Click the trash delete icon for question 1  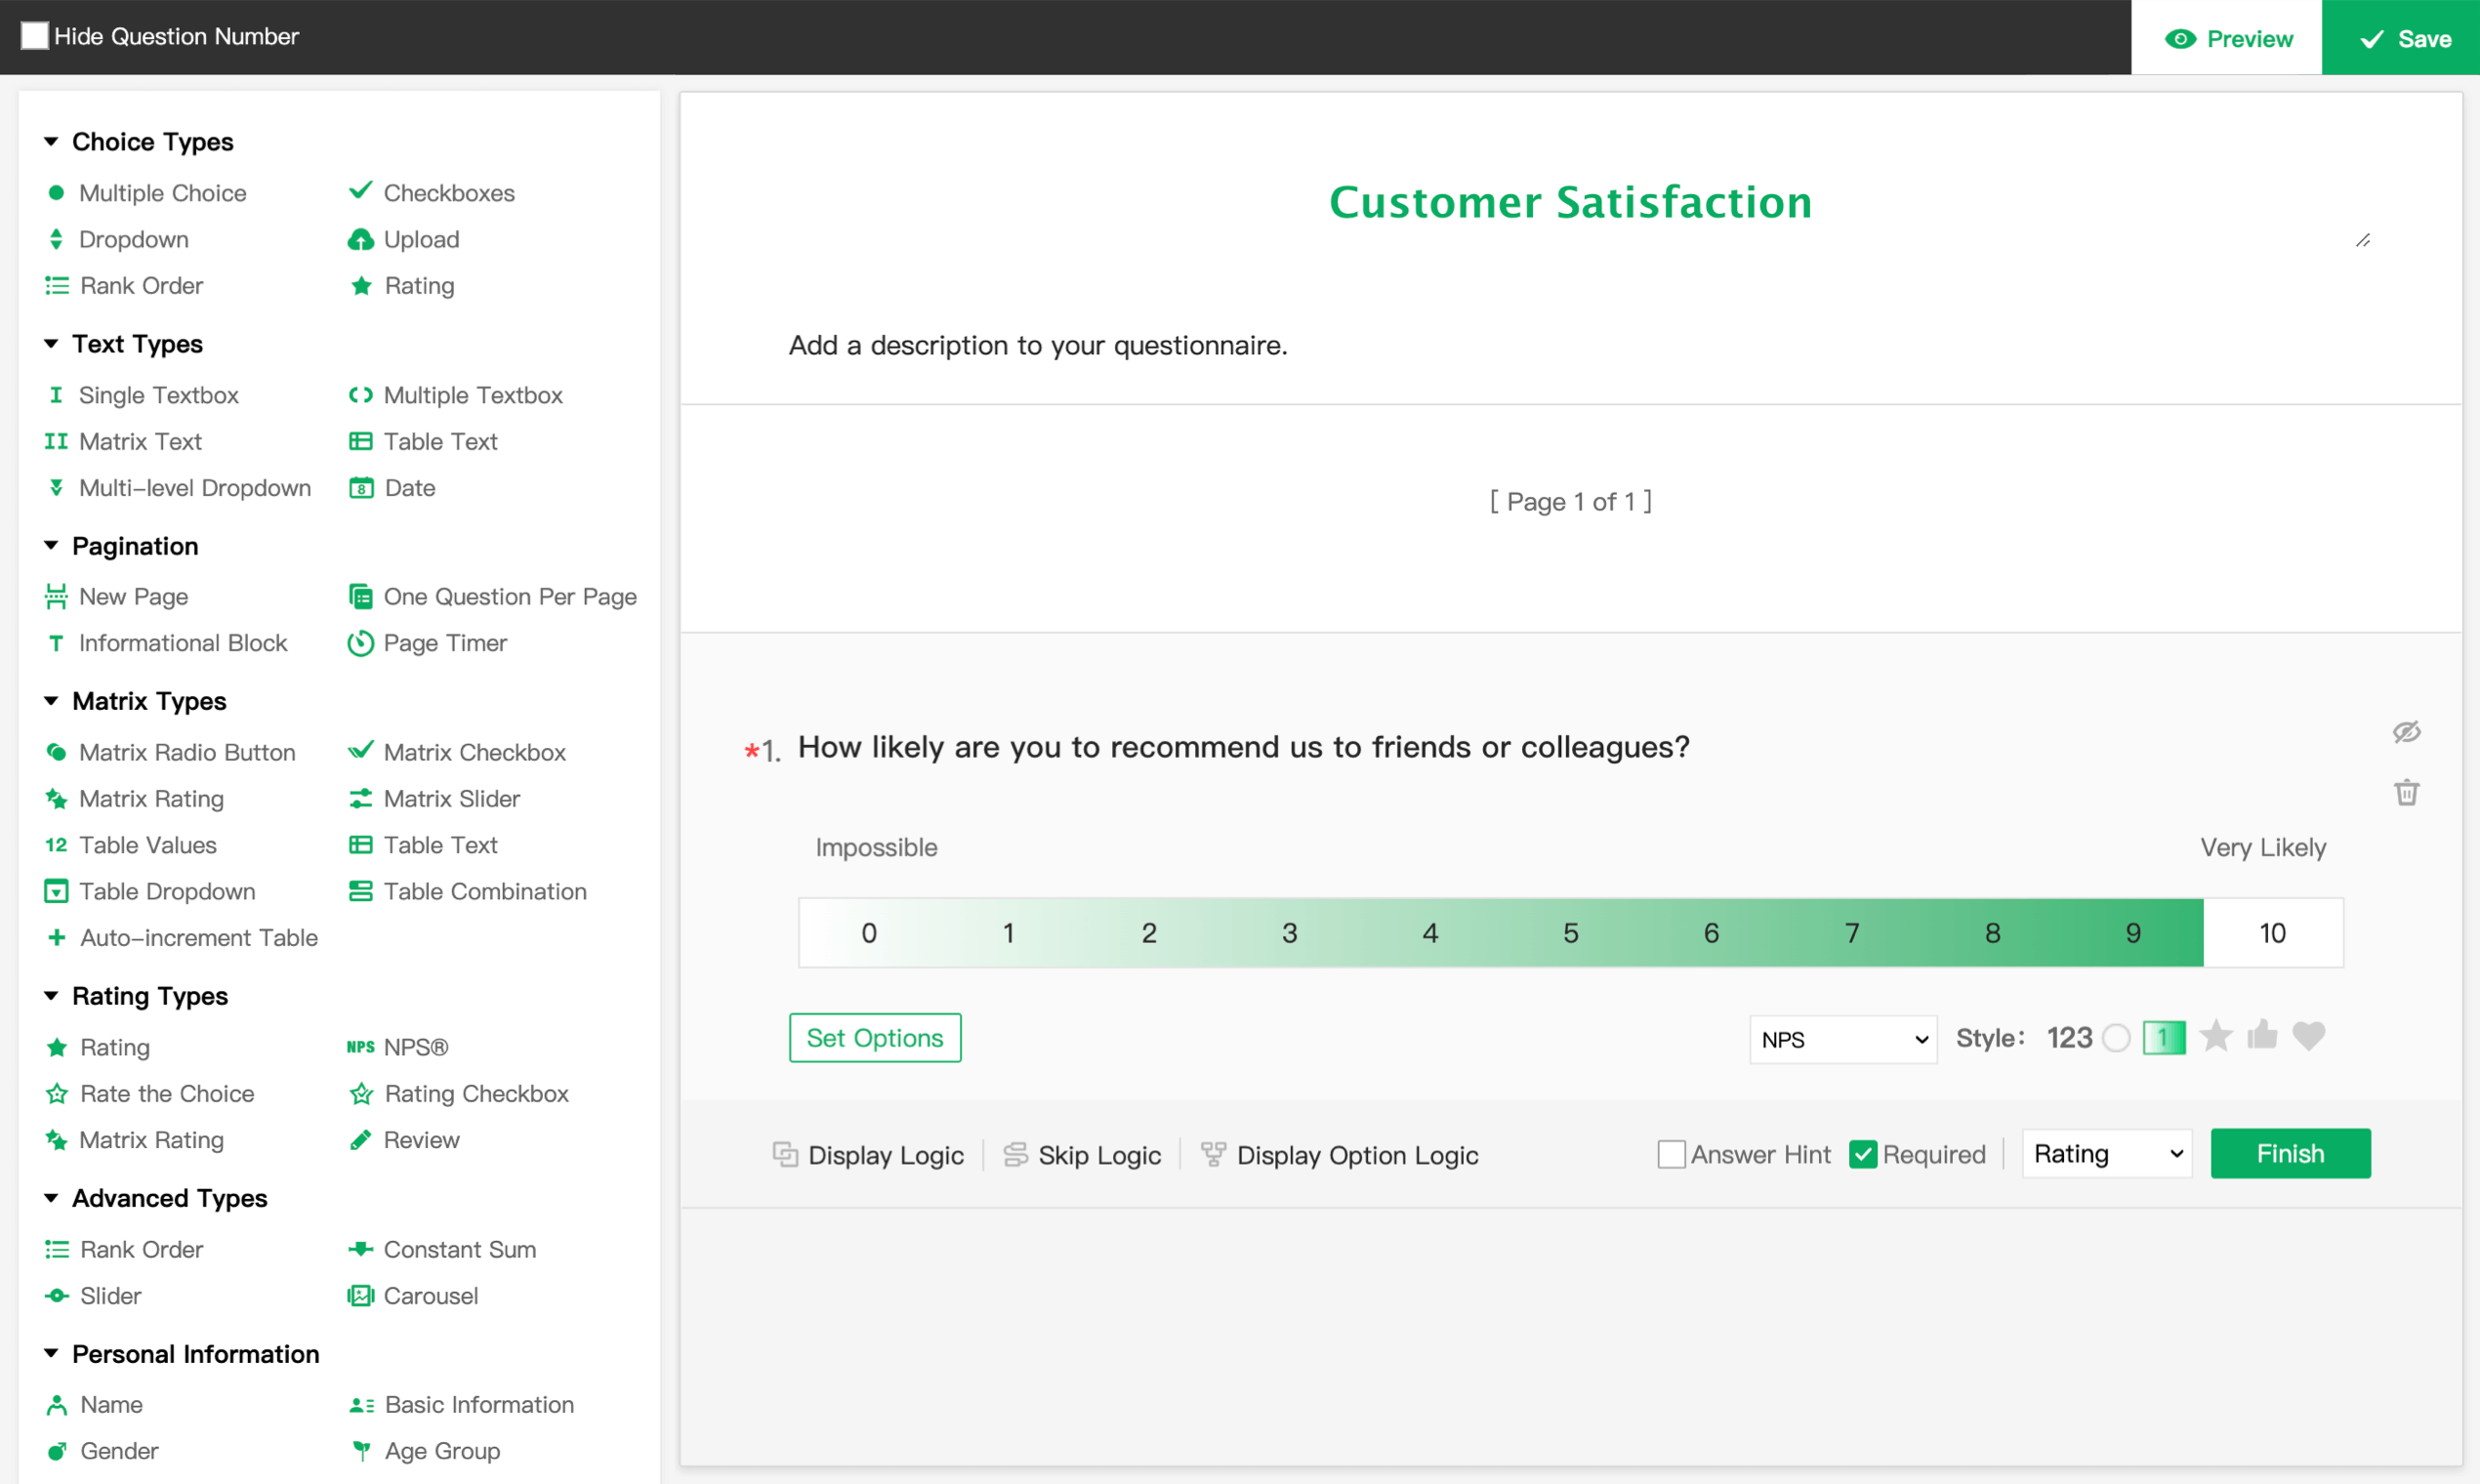tap(2406, 793)
